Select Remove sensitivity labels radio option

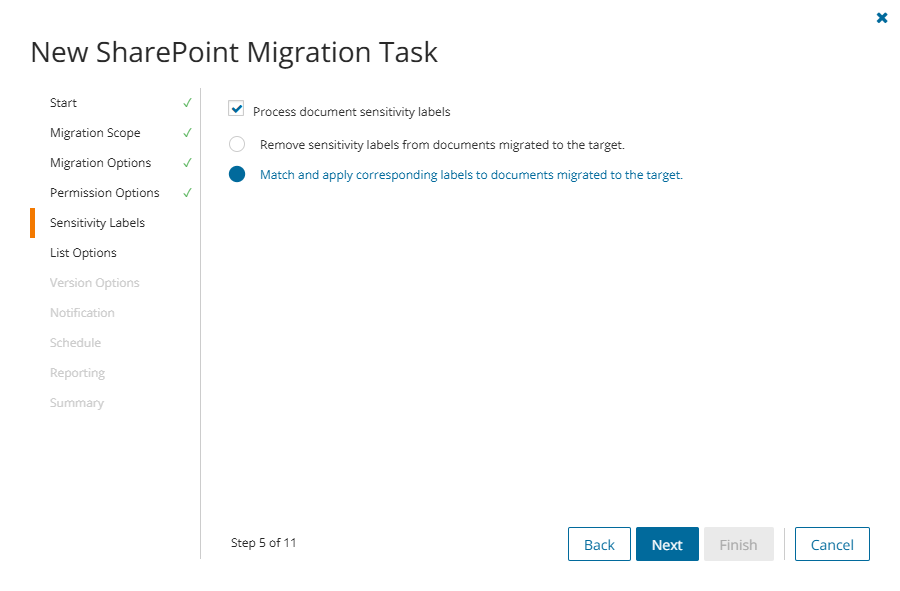[237, 144]
